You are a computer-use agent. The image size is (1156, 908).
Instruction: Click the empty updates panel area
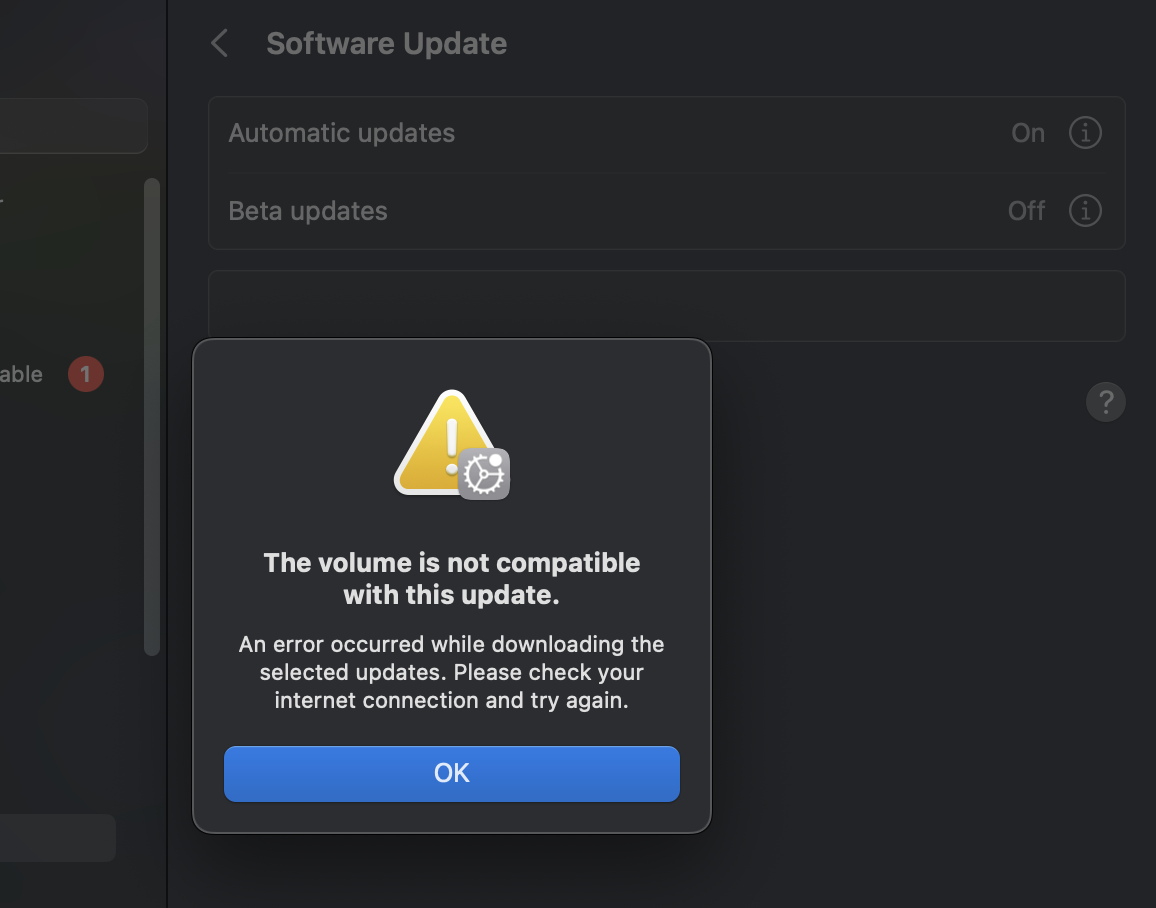900,305
